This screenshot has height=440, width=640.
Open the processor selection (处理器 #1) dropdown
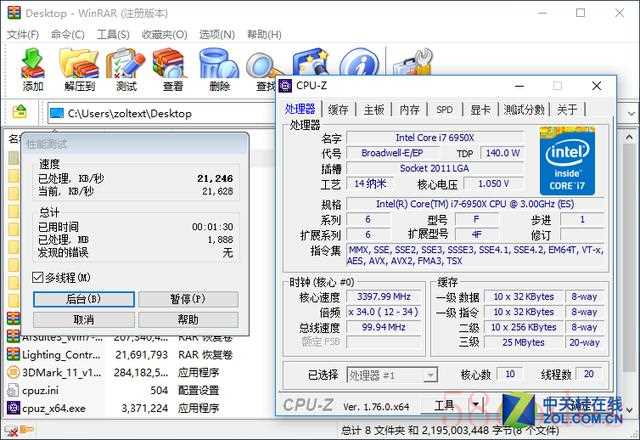tap(430, 375)
